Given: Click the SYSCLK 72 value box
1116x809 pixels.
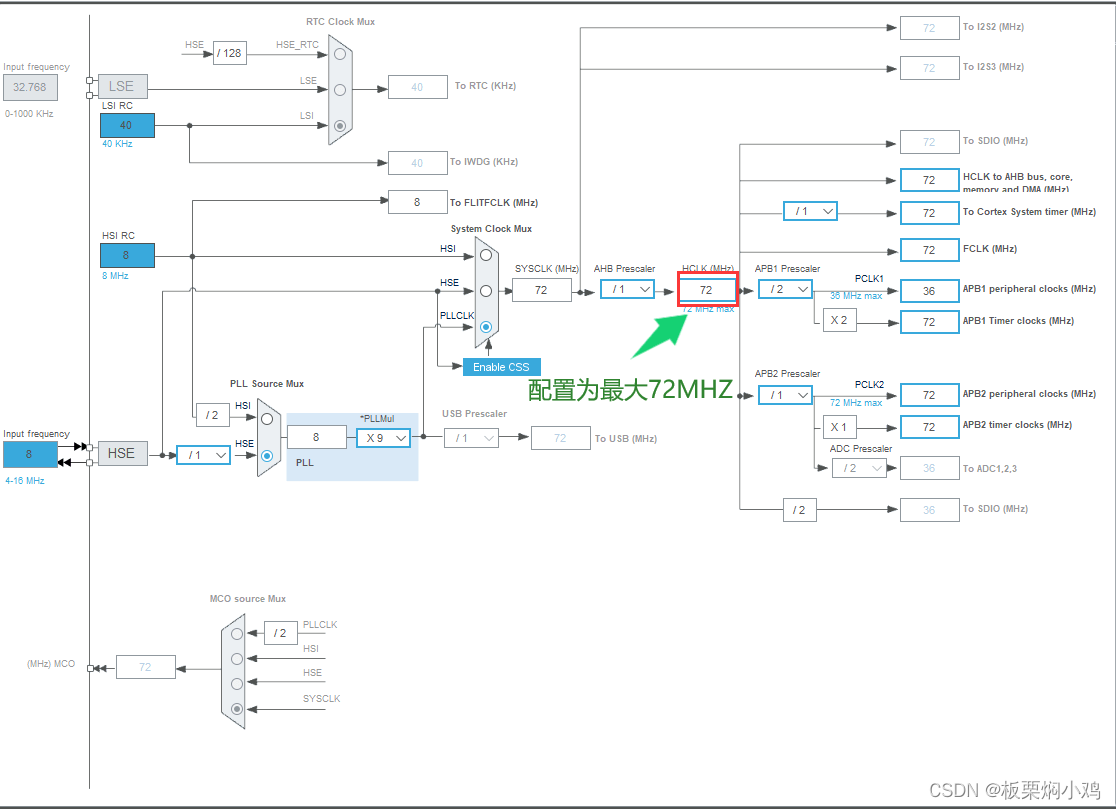Looking at the screenshot, I should (542, 289).
